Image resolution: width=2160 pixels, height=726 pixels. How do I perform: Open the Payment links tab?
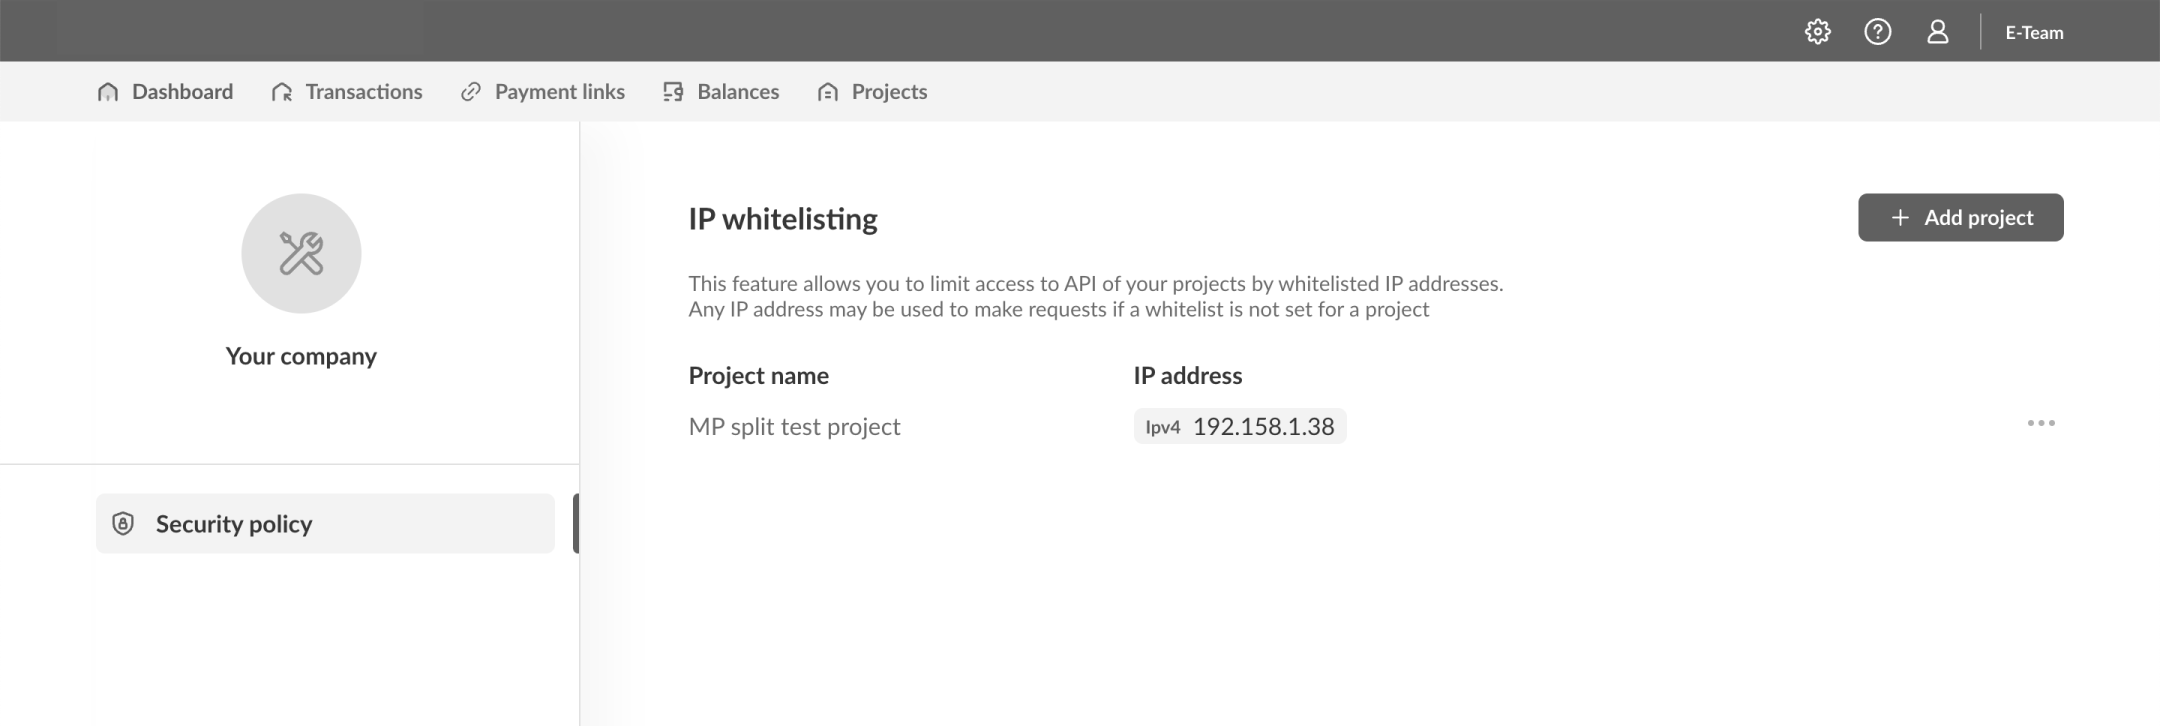click(559, 92)
